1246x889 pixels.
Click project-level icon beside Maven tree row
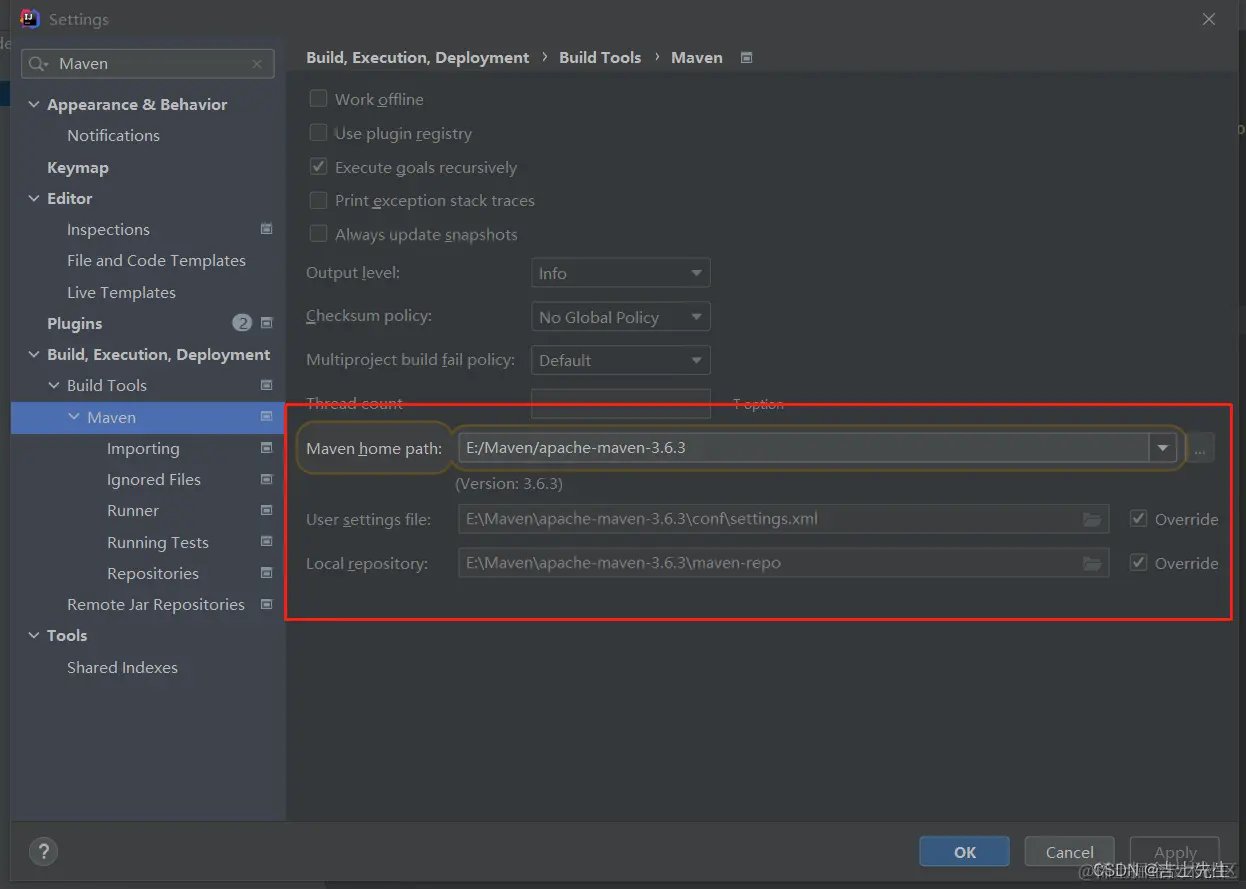click(x=267, y=417)
